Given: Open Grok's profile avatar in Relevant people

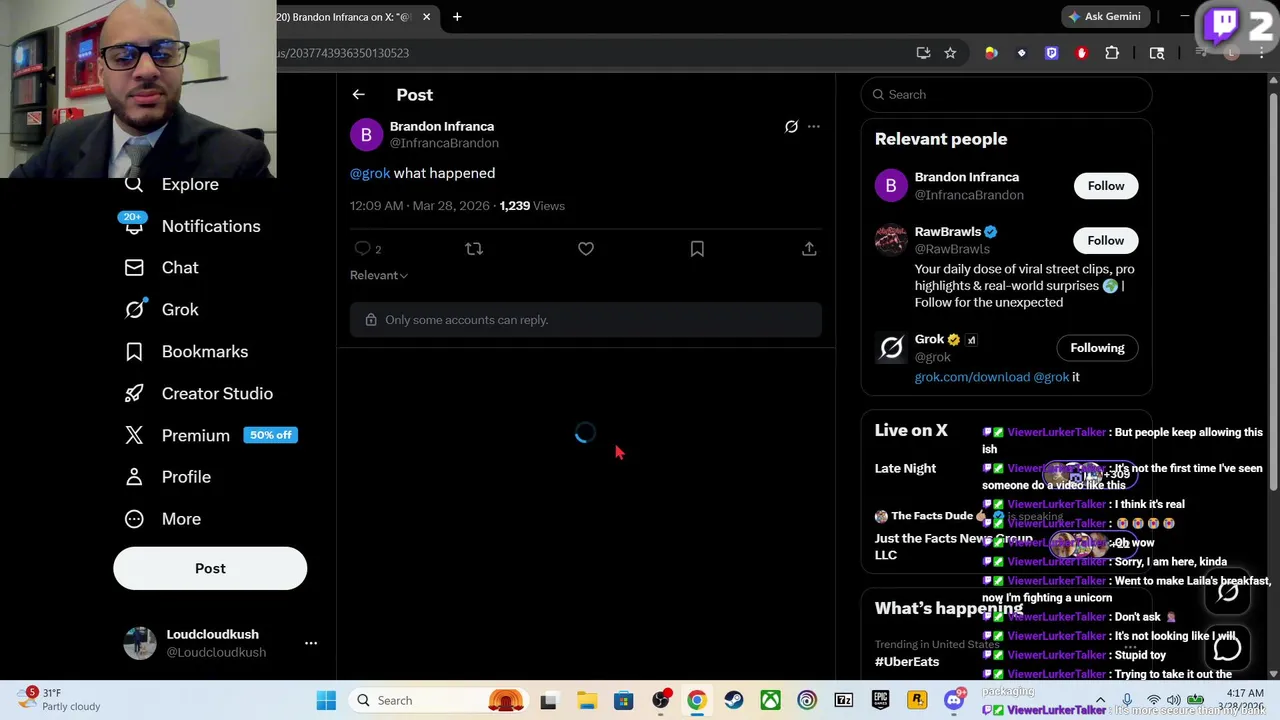Looking at the screenshot, I should click(x=891, y=348).
